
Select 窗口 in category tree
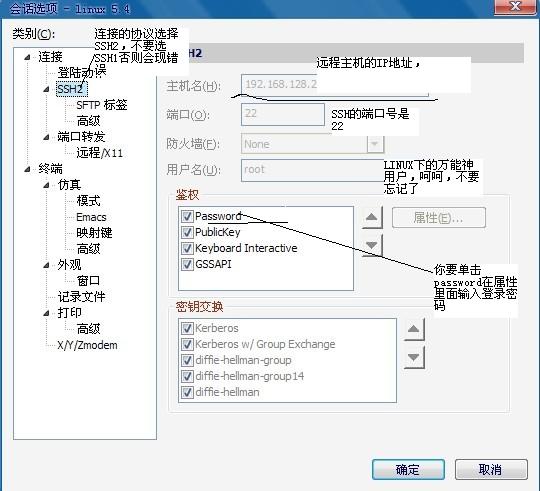(89, 281)
